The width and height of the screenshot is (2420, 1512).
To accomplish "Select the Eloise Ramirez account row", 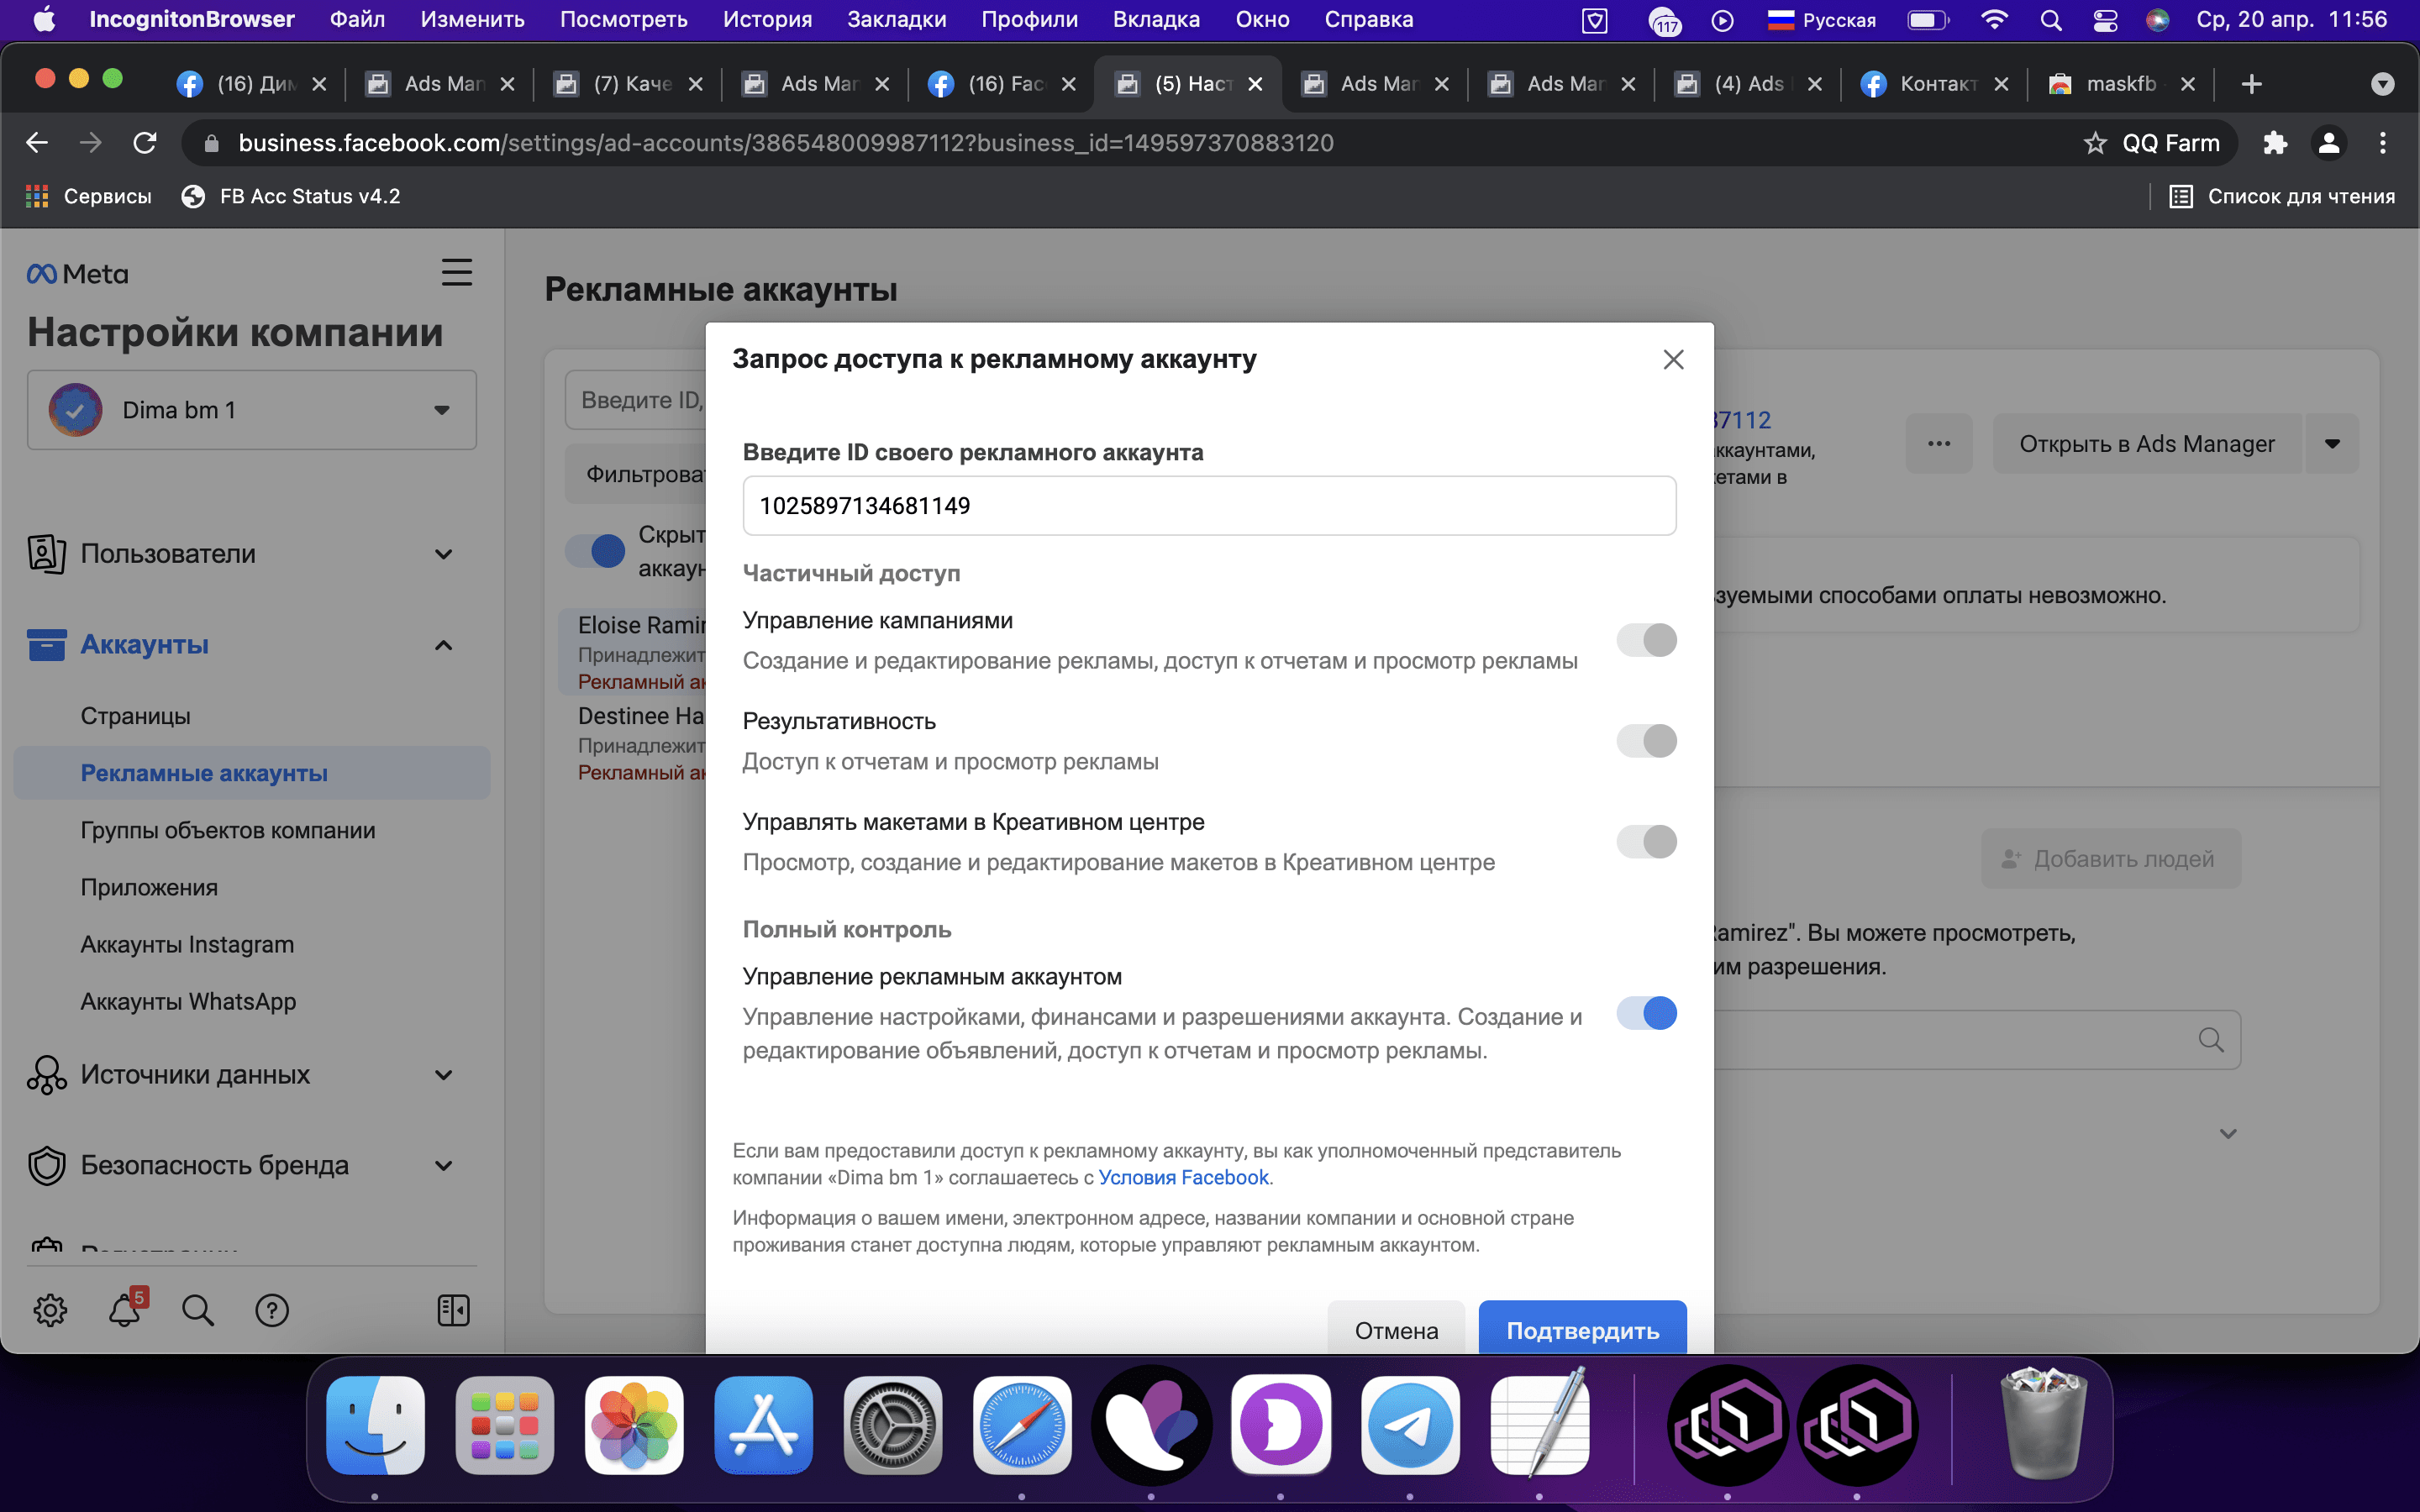I will (x=633, y=652).
